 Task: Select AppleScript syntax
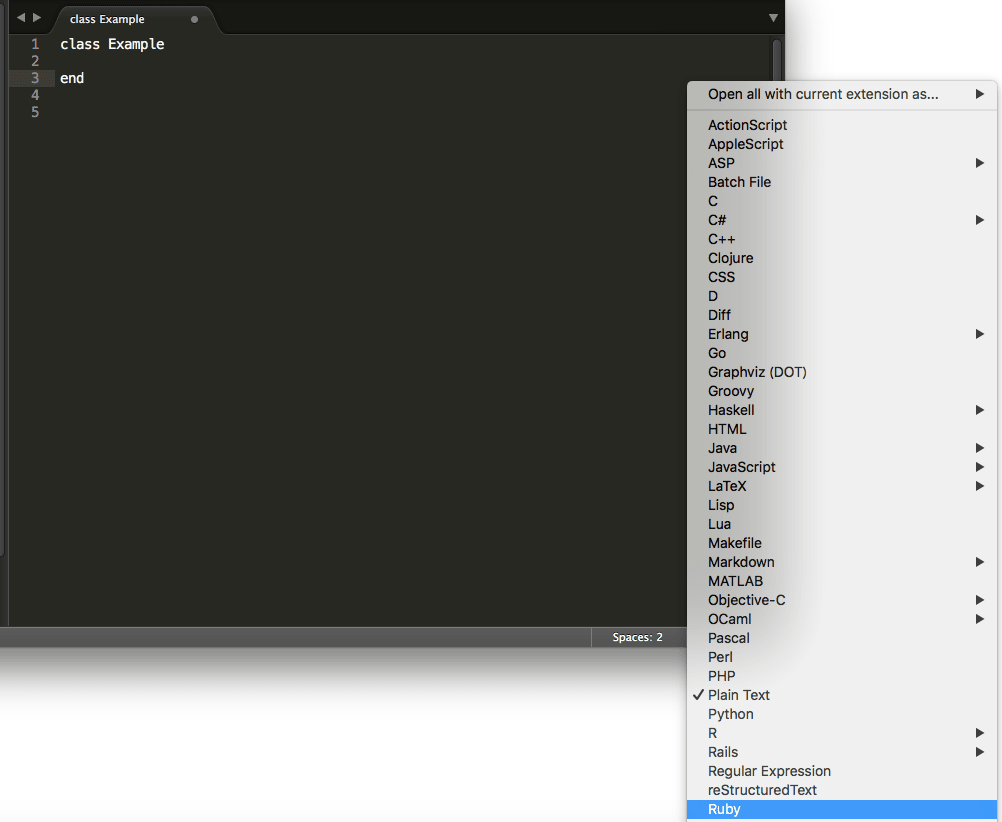842,144
